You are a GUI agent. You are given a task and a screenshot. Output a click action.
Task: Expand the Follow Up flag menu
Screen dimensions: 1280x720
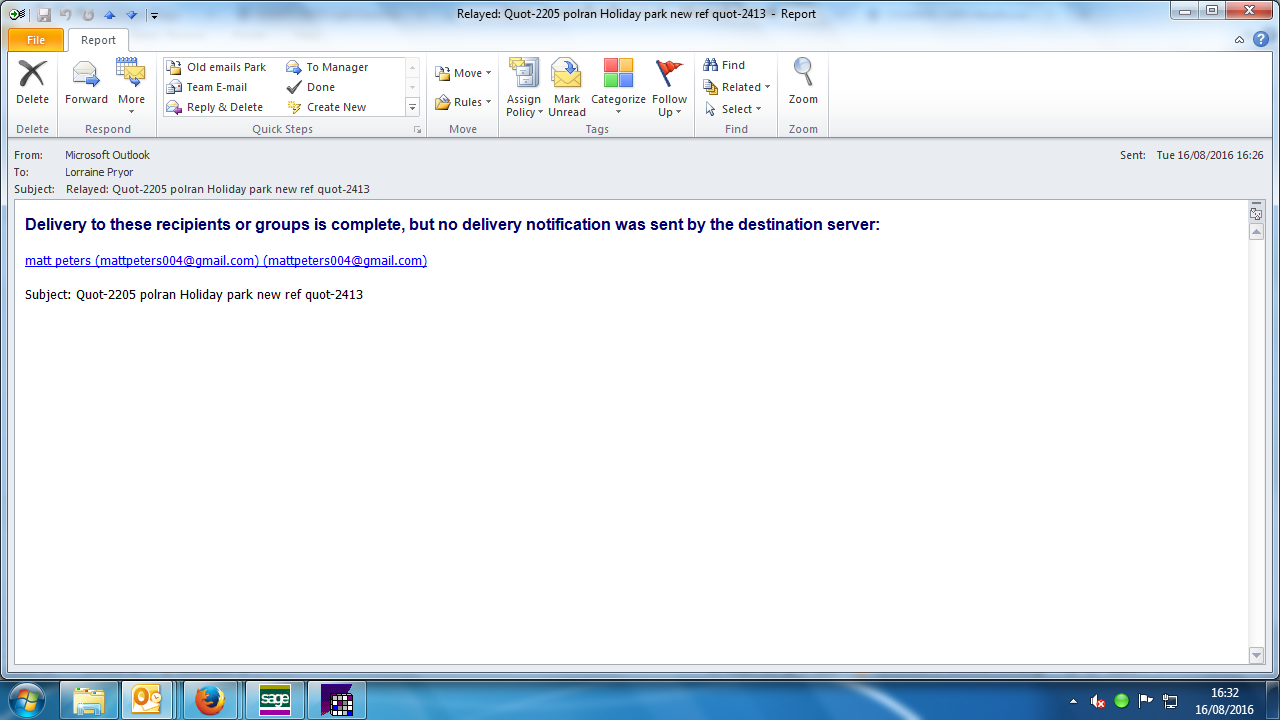pos(669,87)
